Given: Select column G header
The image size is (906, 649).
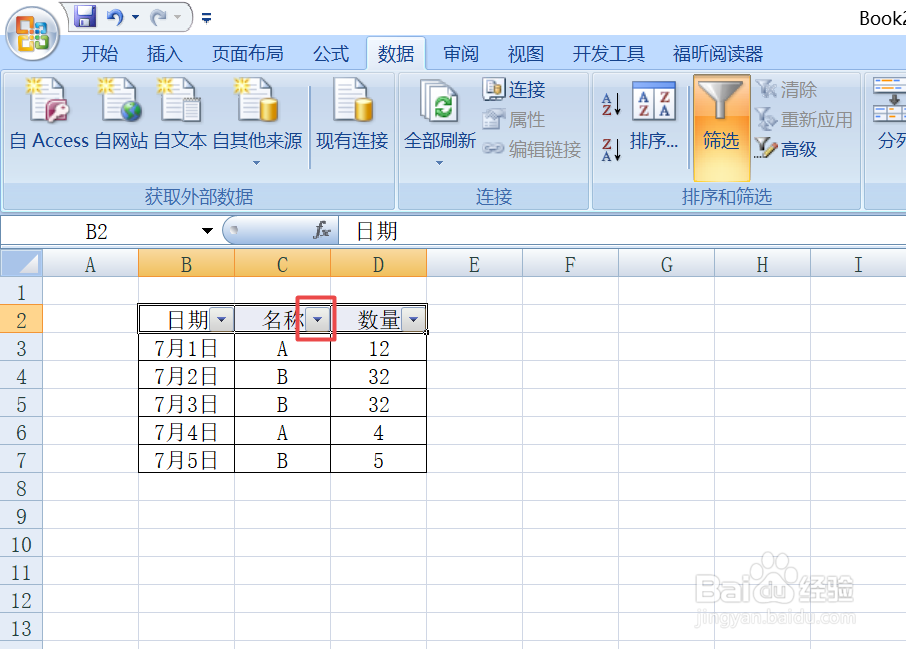Looking at the screenshot, I should [666, 264].
